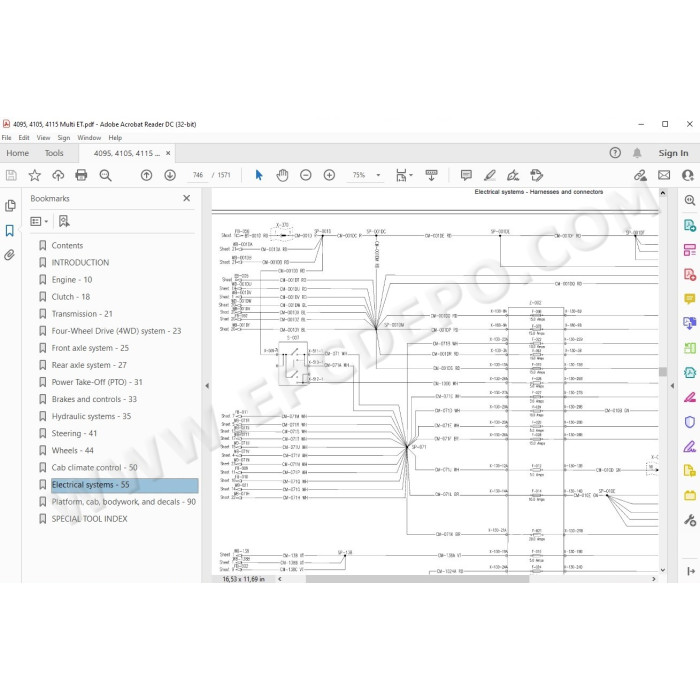Close the 4095, 4105, 4115 document tab
This screenshot has height=700, width=700.
click(168, 153)
